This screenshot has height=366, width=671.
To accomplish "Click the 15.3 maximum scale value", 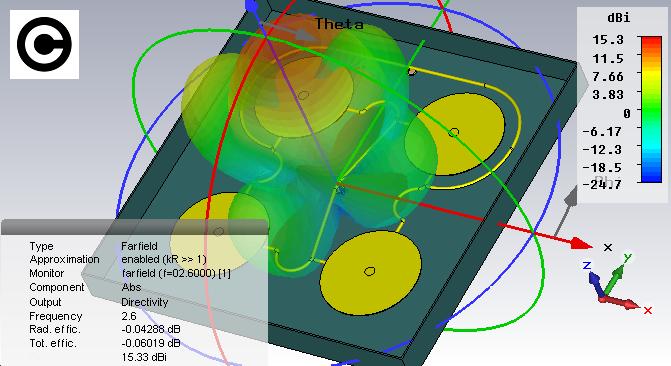I will [x=608, y=40].
